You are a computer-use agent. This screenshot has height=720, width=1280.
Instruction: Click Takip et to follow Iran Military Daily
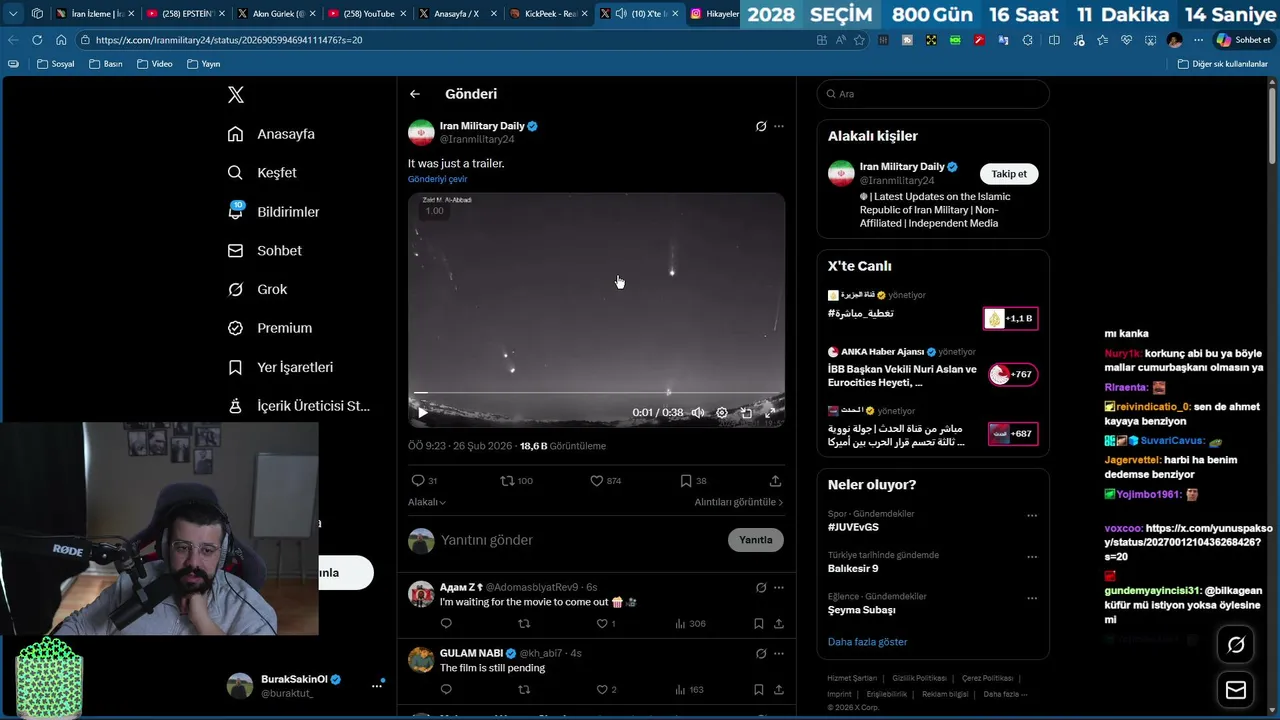[x=1009, y=174]
